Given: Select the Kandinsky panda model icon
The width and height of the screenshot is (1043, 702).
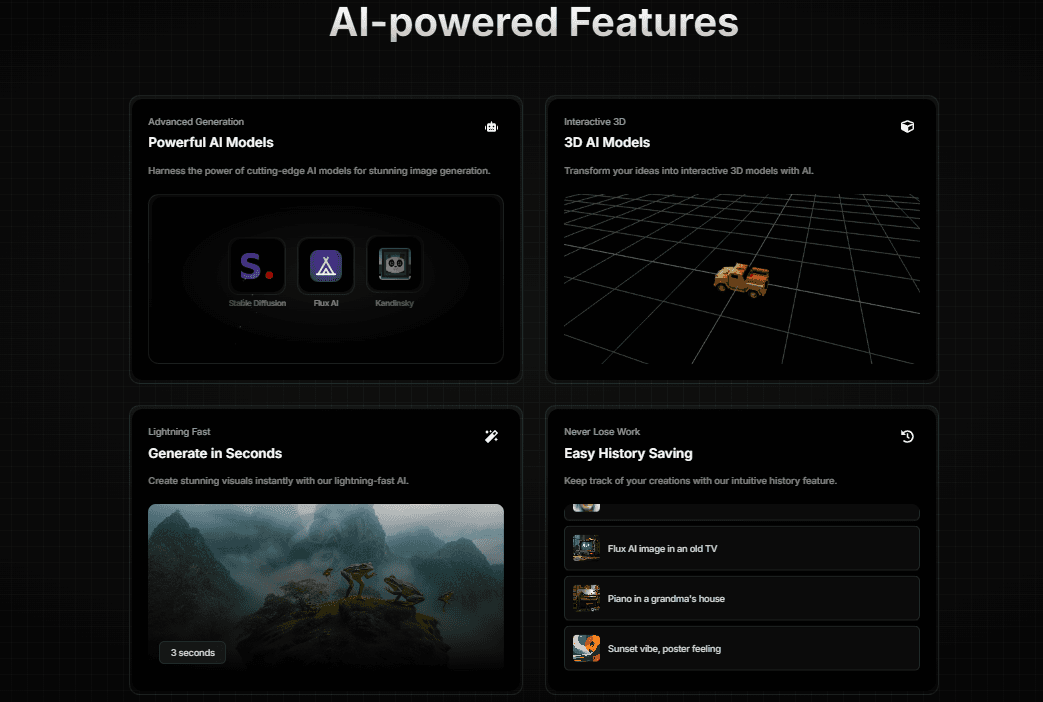Looking at the screenshot, I should coord(394,264).
